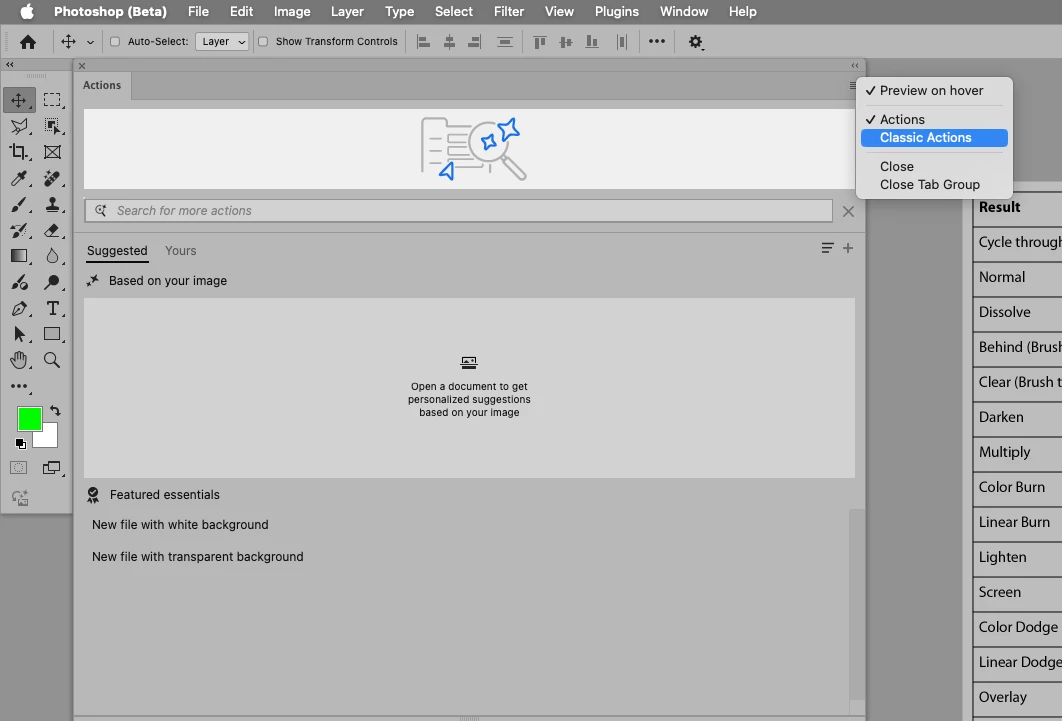Swap foreground and background colors
This screenshot has width=1062, height=721.
[55, 411]
